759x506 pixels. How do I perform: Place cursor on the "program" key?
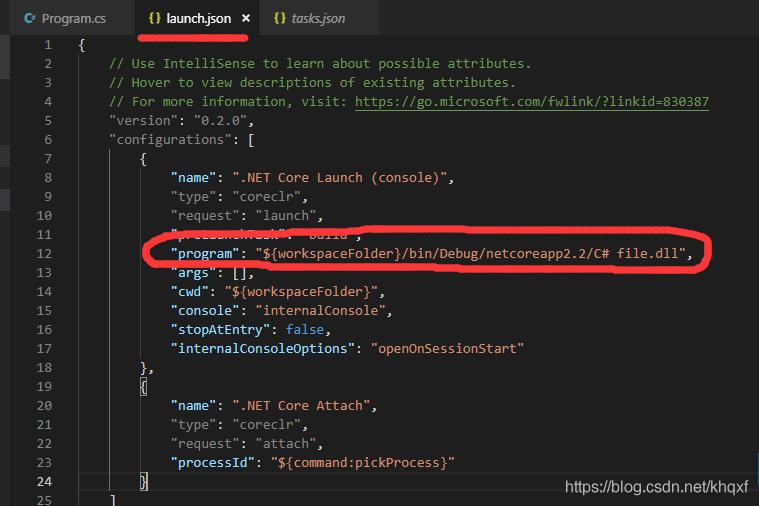click(205, 254)
